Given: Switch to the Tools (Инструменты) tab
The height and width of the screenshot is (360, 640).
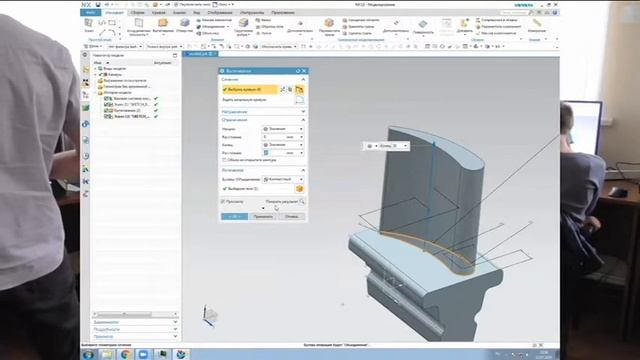Looking at the screenshot, I should (x=252, y=13).
